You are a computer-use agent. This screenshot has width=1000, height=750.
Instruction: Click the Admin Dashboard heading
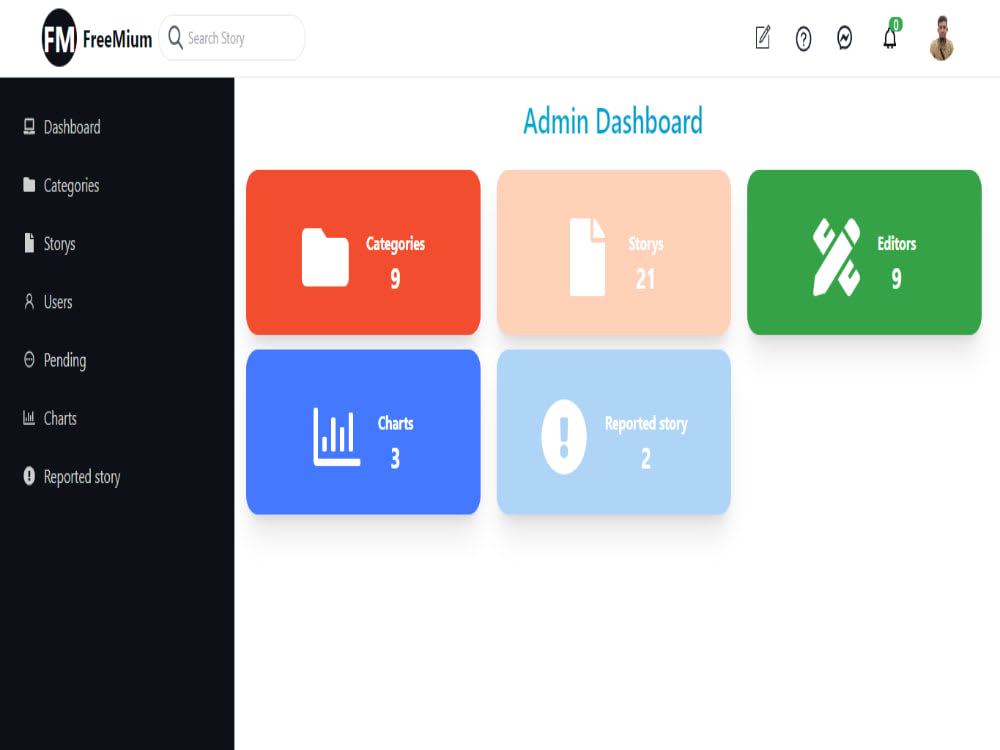coord(613,121)
